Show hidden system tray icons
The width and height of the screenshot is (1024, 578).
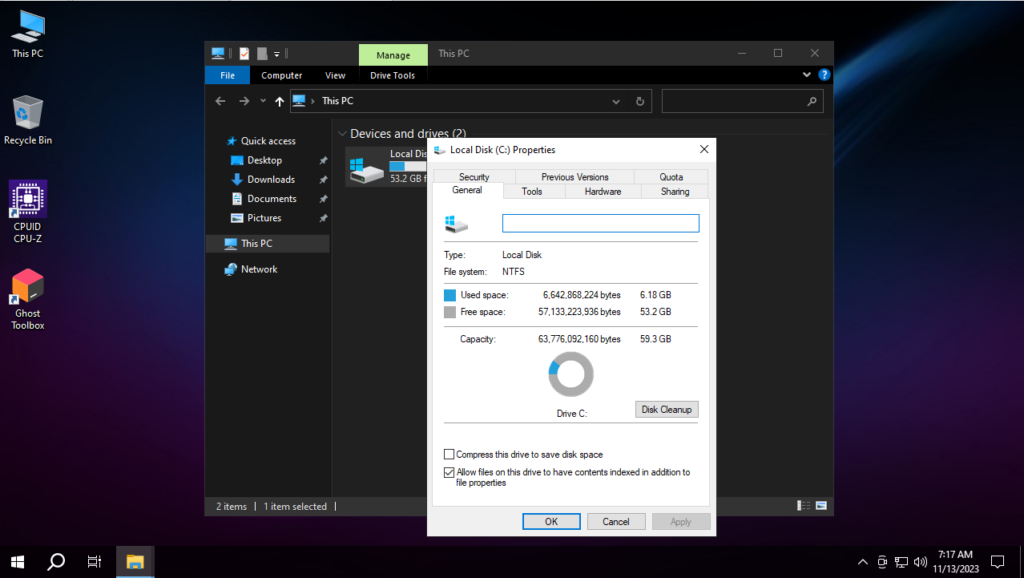[x=863, y=561]
